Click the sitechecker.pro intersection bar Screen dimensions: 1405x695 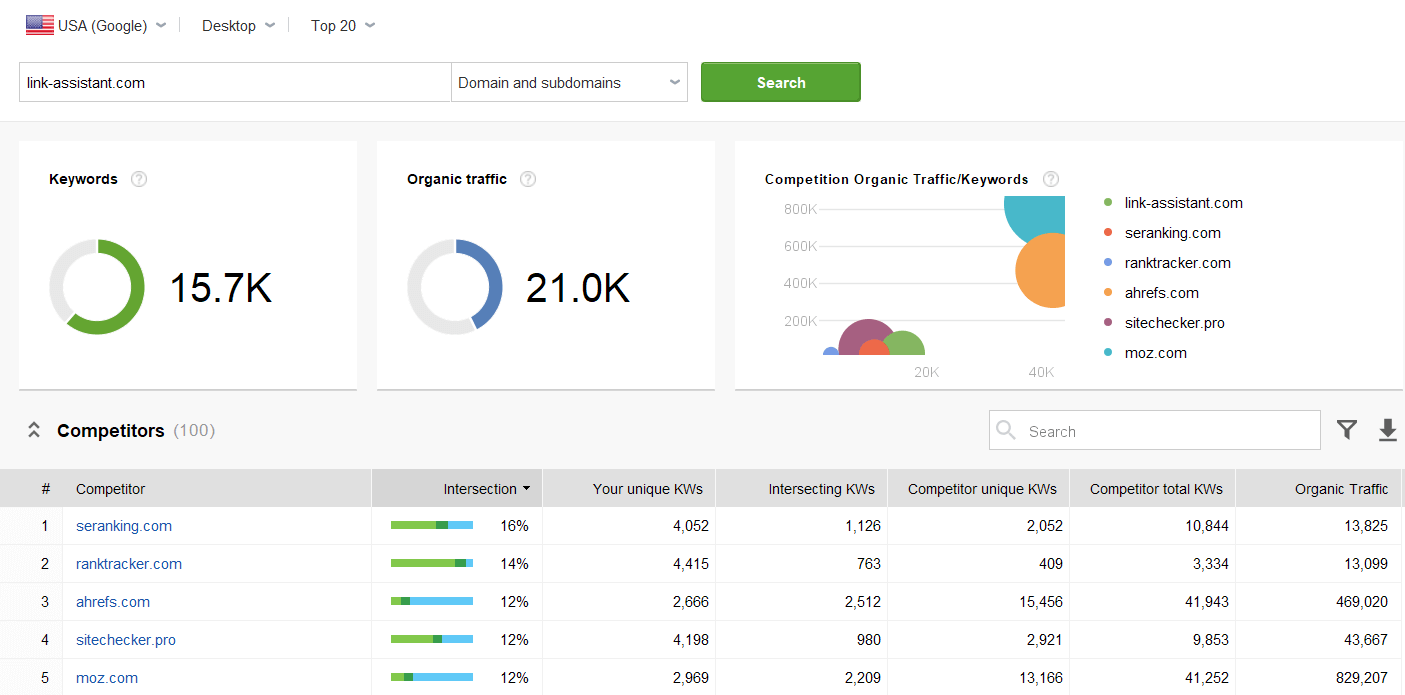[432, 639]
